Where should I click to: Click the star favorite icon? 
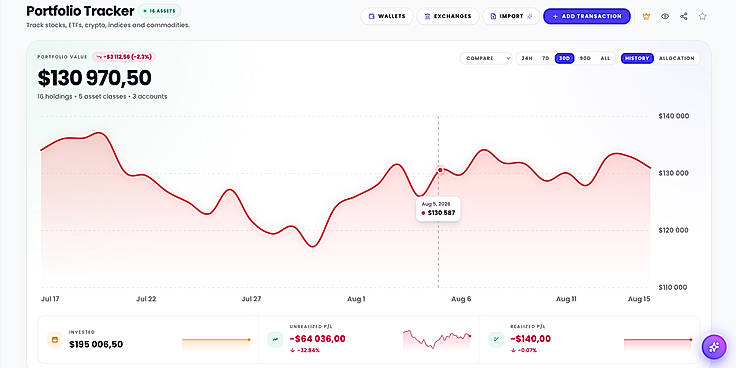coord(703,16)
